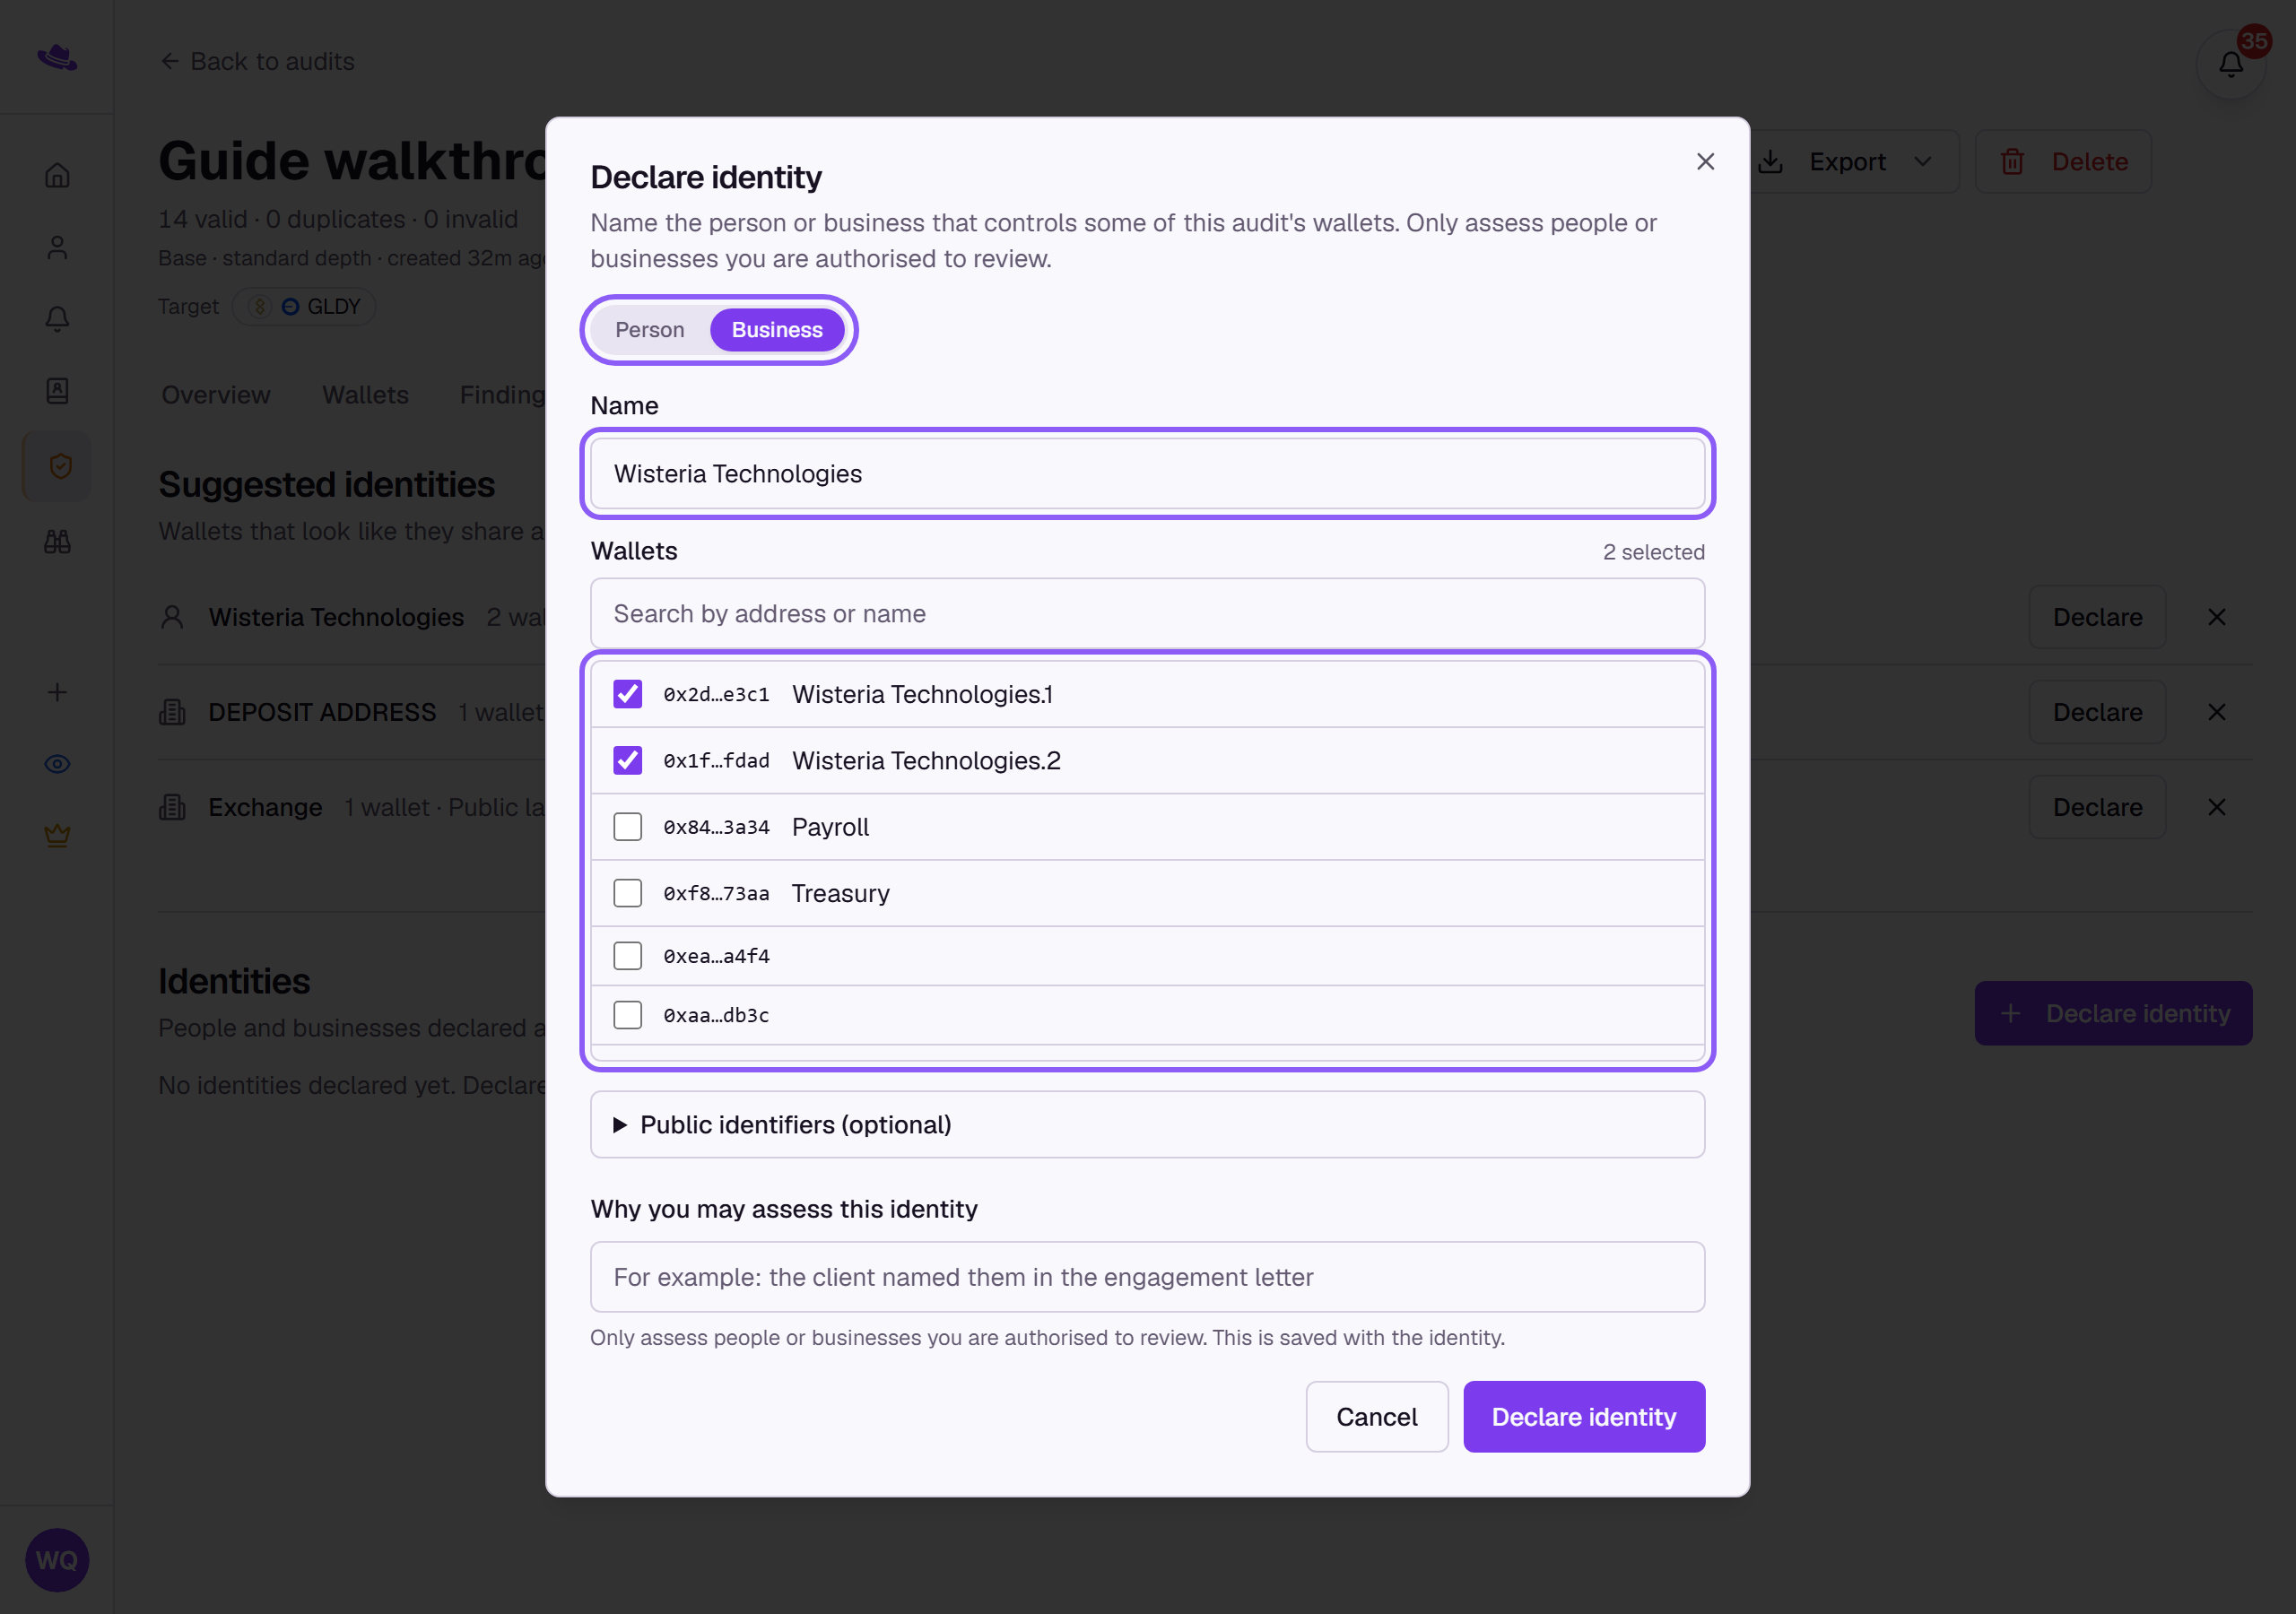Image resolution: width=2296 pixels, height=1614 pixels.
Task: Open the person profile sidebar icon
Action: click(x=57, y=247)
